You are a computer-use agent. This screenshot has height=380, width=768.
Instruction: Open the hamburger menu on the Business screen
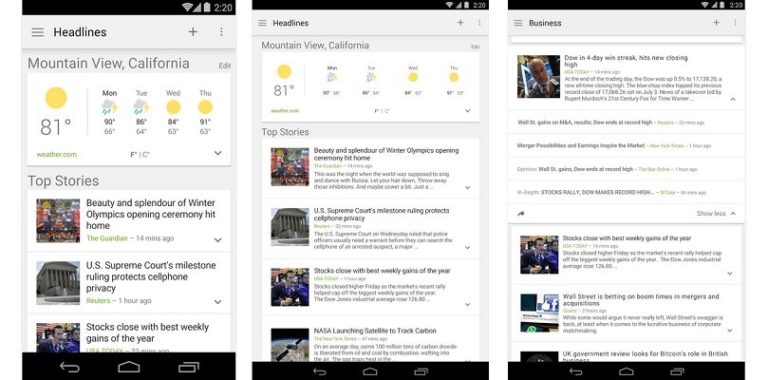tap(518, 23)
